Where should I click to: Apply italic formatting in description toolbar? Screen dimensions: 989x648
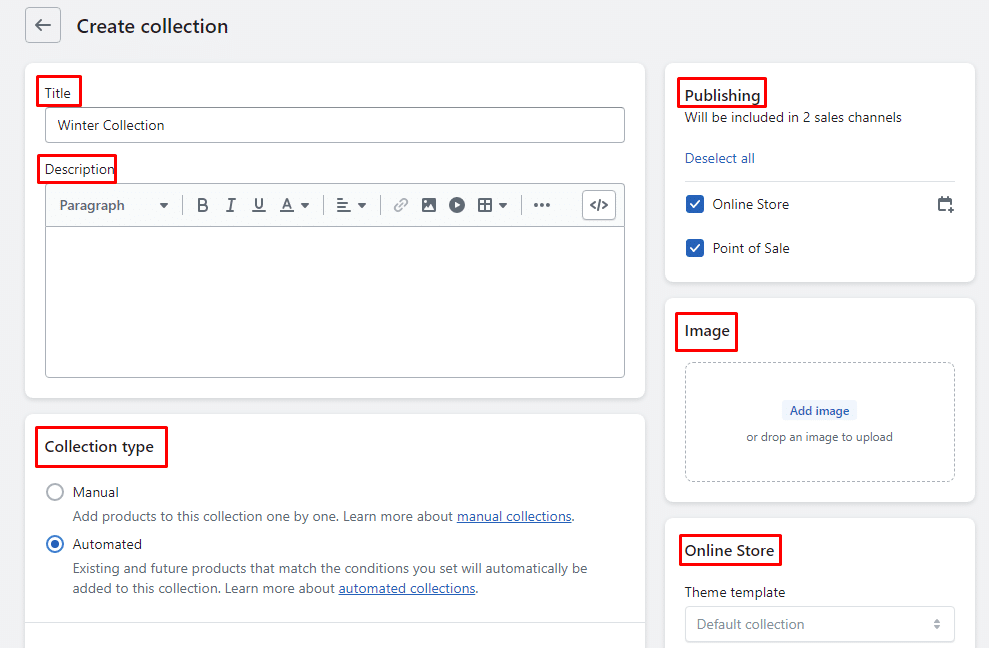(231, 205)
